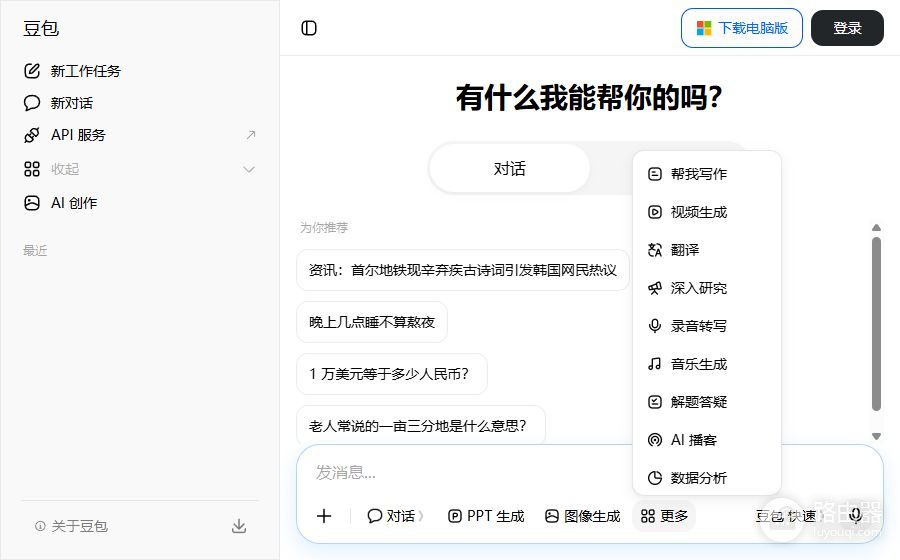
Task: Click the 音乐生成 music note icon
Action: point(654,364)
